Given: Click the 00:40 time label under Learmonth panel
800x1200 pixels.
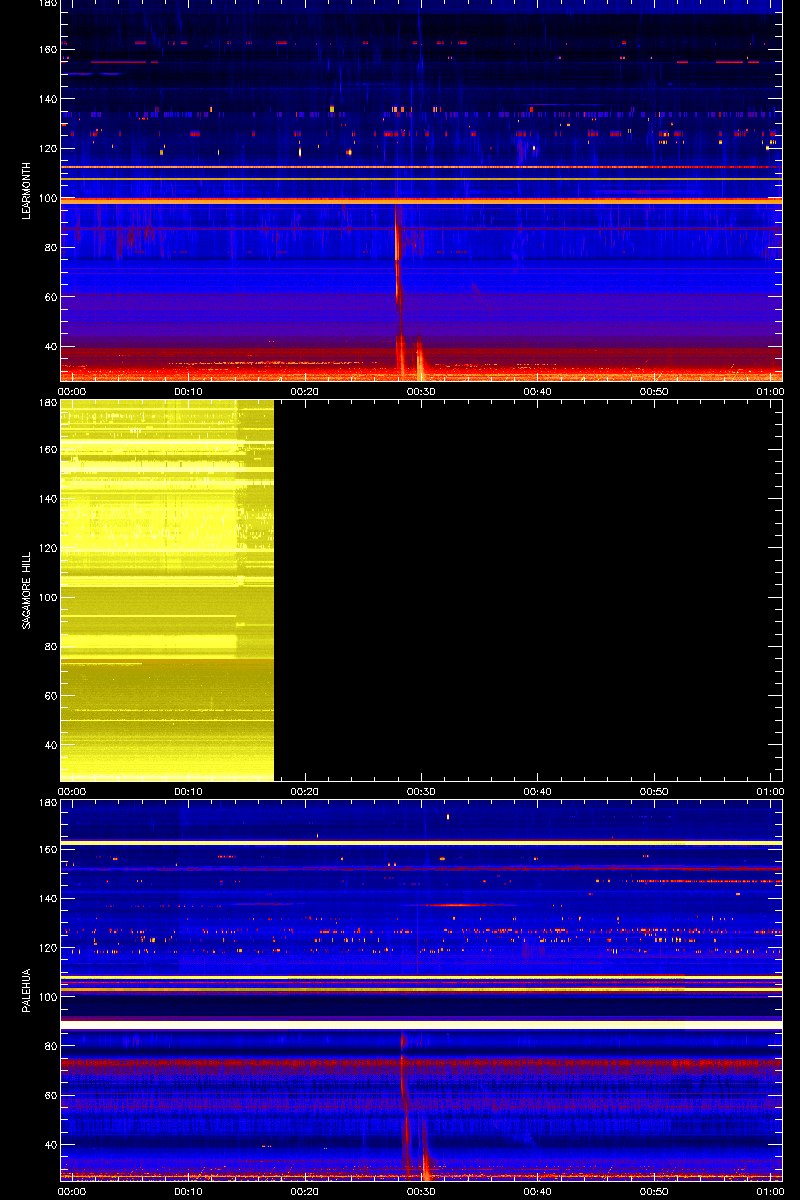Looking at the screenshot, I should pos(538,392).
